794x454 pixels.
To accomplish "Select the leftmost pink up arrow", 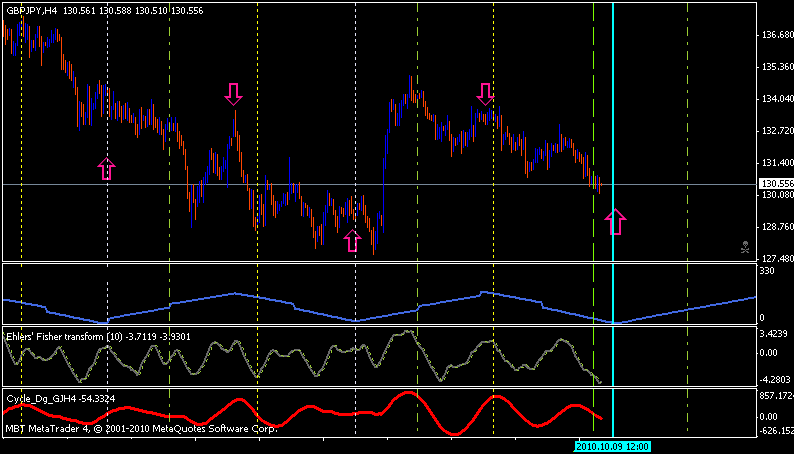I will point(106,168).
